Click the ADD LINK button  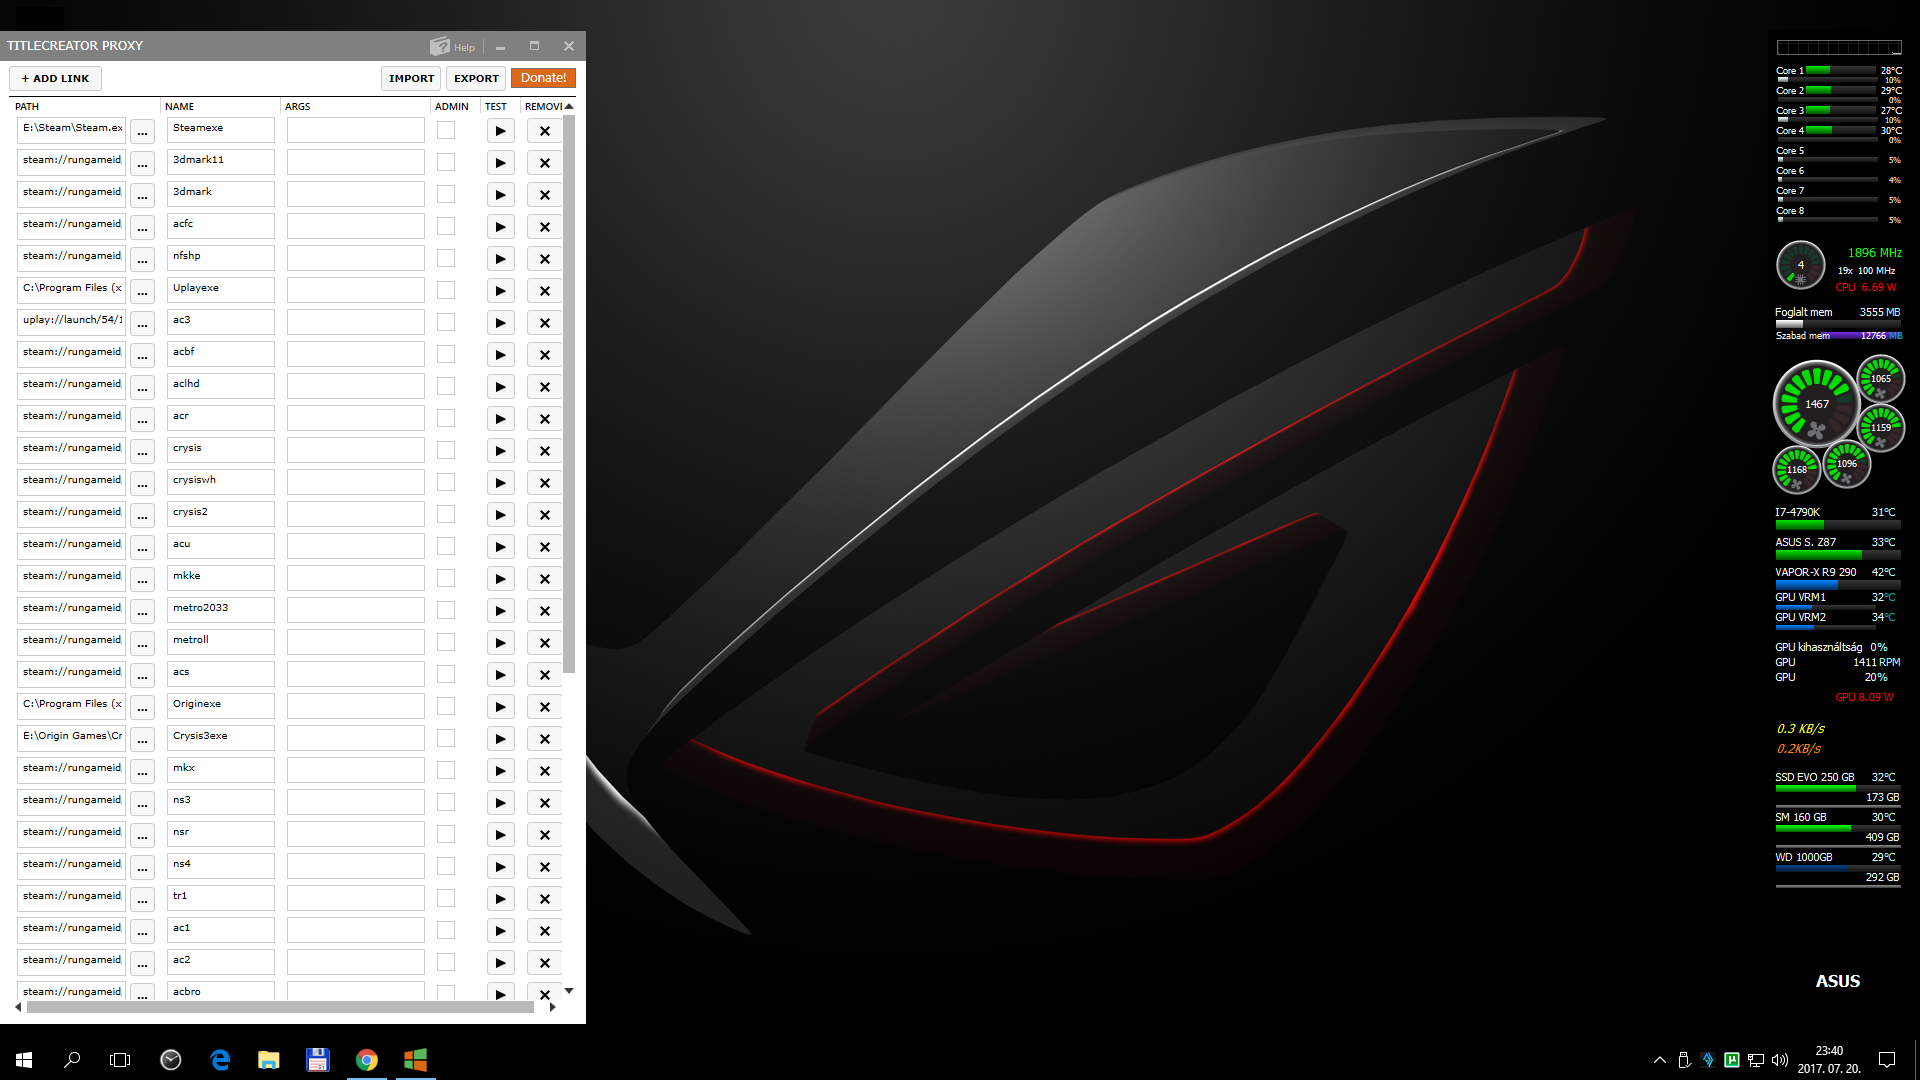pyautogui.click(x=56, y=78)
